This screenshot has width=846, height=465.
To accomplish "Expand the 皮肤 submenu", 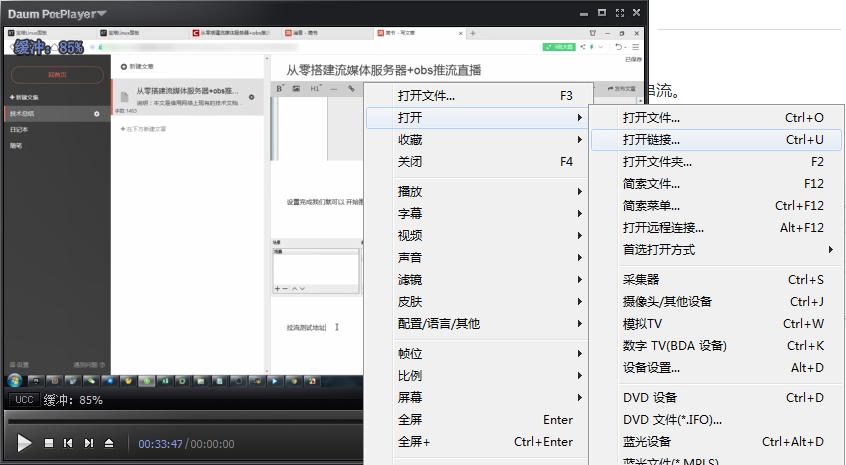I will pyautogui.click(x=477, y=302).
